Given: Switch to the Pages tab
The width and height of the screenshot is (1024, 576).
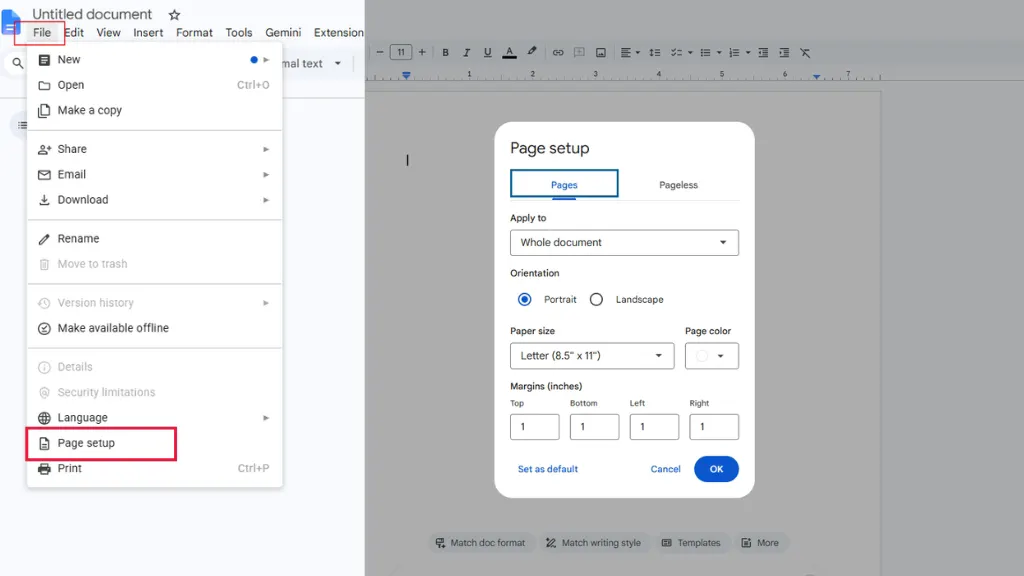Looking at the screenshot, I should coord(564,184).
